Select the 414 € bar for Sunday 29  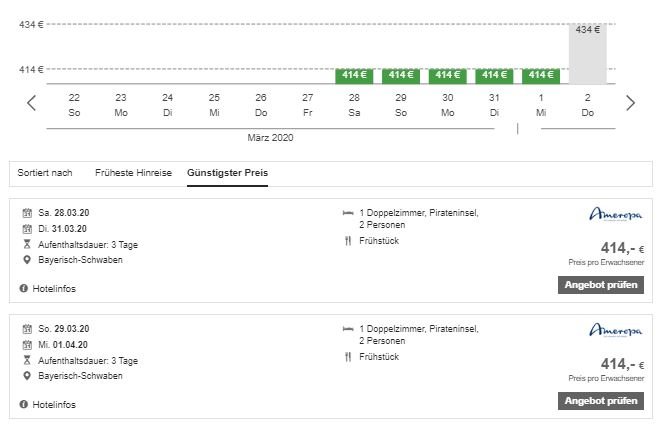(x=400, y=75)
